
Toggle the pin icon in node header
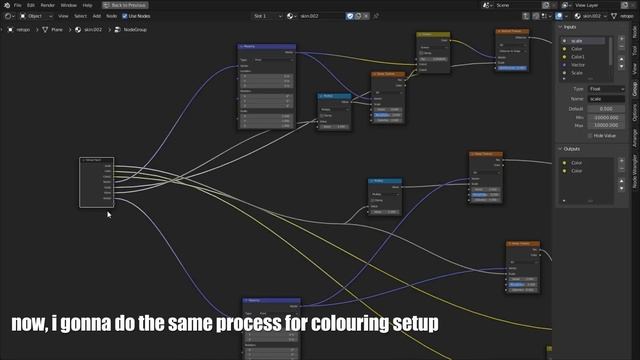376,16
